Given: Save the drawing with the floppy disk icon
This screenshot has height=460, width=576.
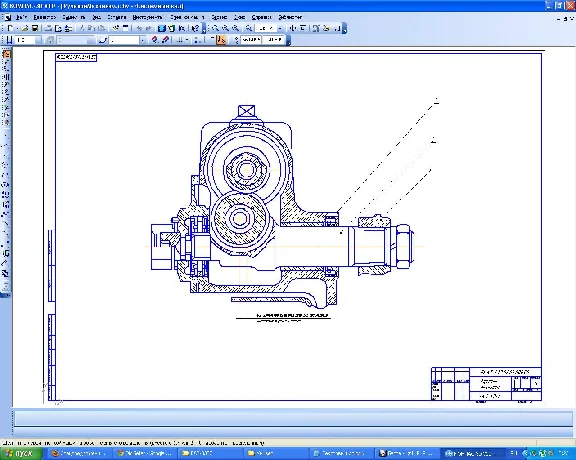Looking at the screenshot, I should [35, 28].
